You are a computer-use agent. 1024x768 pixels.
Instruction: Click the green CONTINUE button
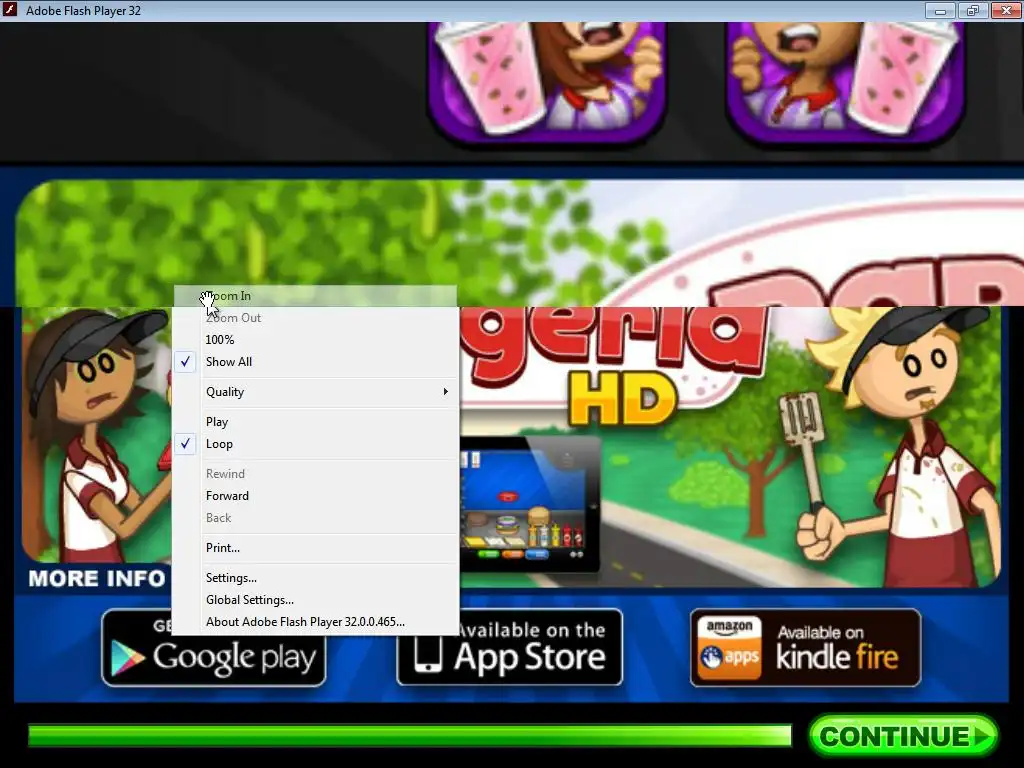pos(903,736)
